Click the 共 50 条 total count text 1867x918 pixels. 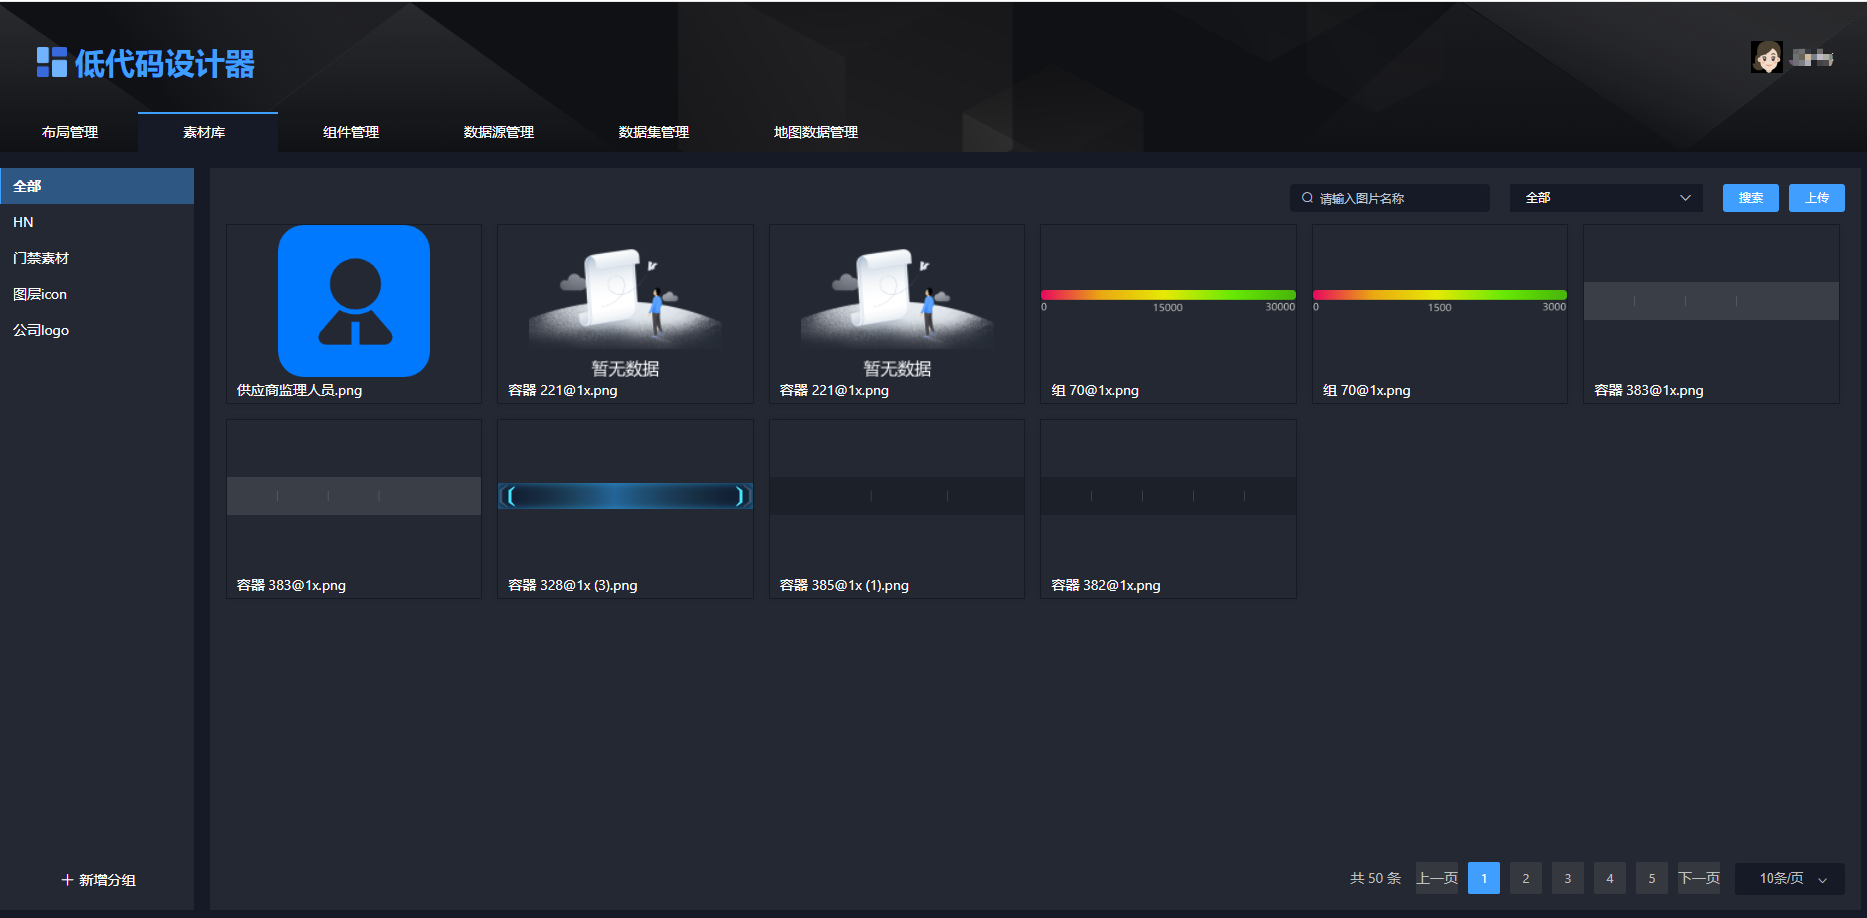[x=1375, y=878]
